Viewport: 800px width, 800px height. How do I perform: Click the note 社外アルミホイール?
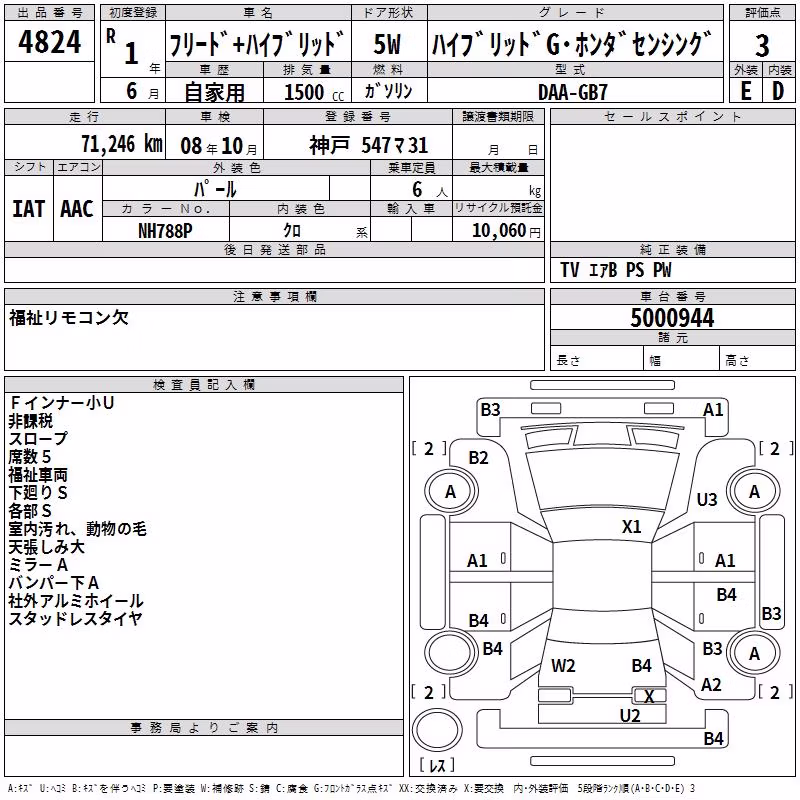[76, 601]
